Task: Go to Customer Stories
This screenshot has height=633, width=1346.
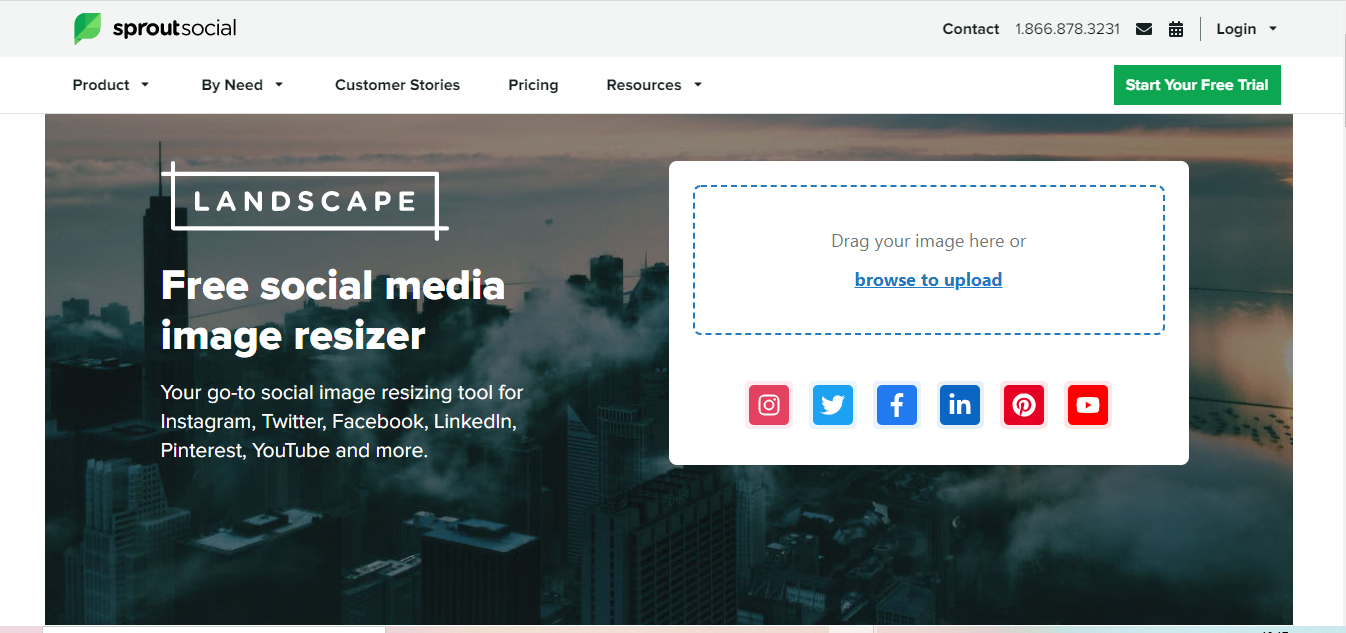Action: tap(397, 85)
